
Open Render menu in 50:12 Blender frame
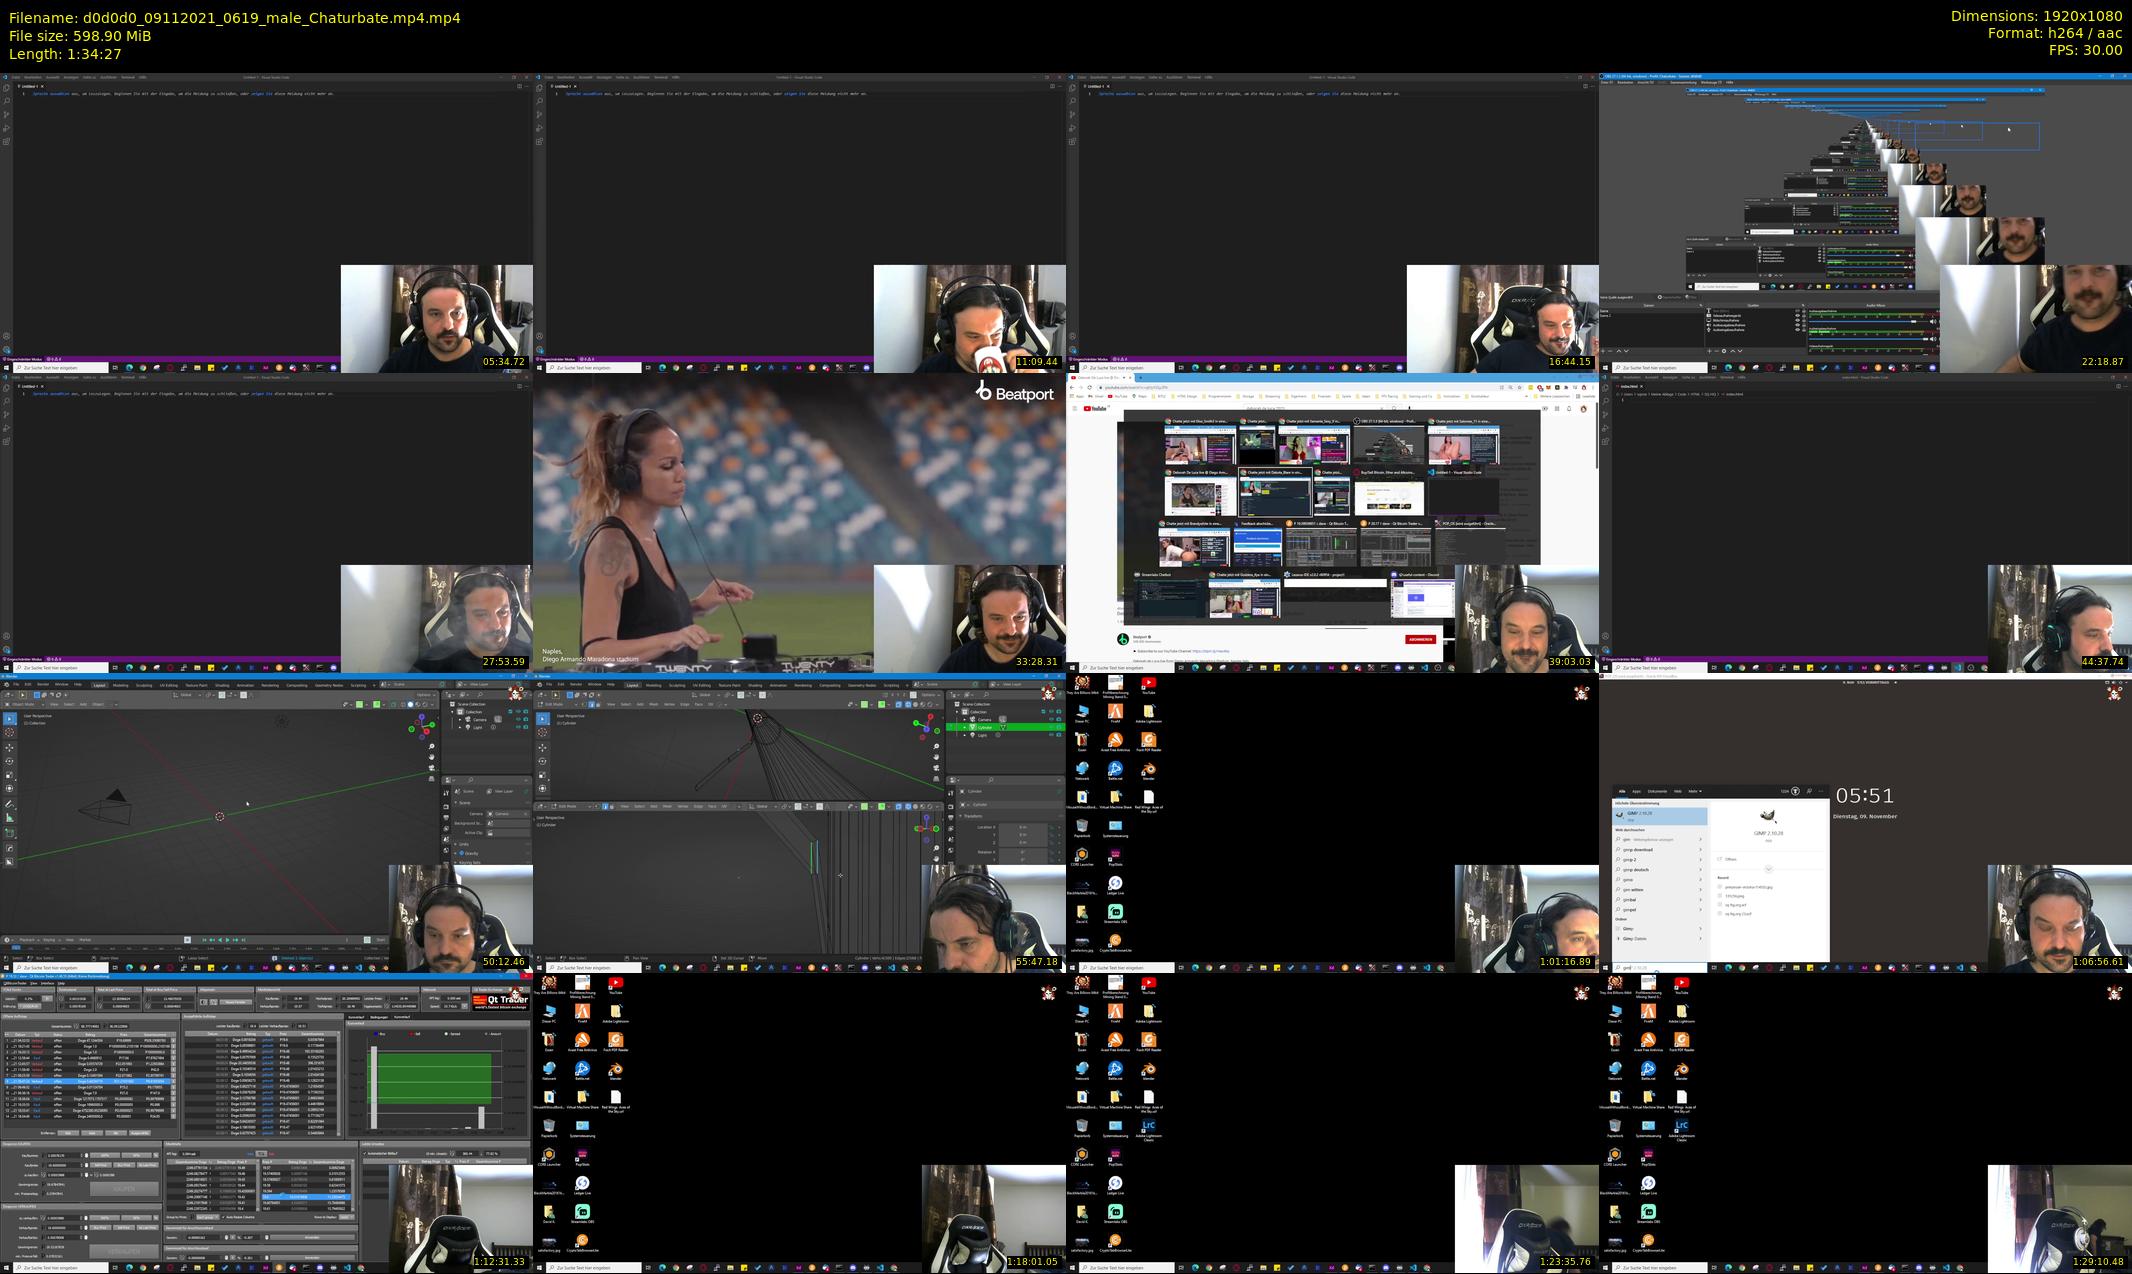[43, 684]
